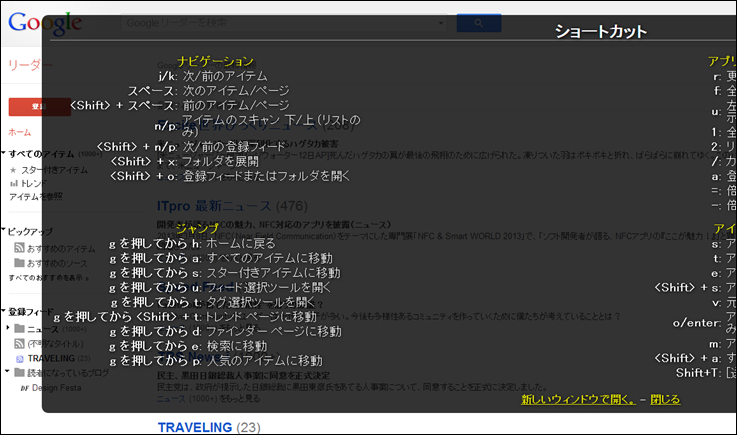Click the feed icon beside おすすめのアイテム

pos(19,248)
